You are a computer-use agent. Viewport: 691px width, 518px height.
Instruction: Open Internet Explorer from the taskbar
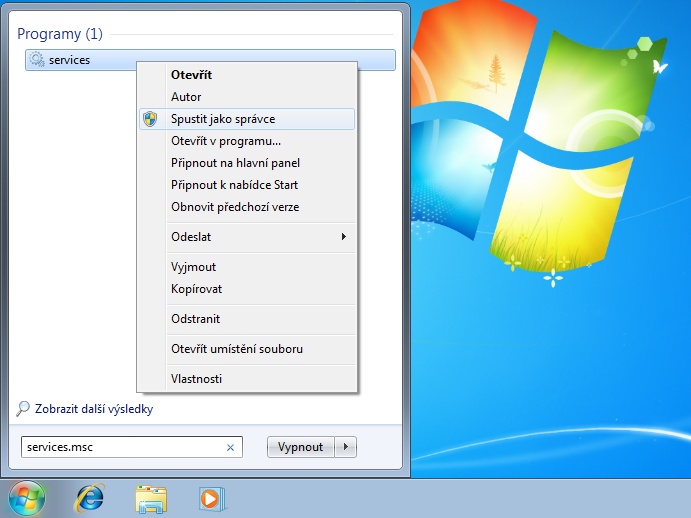click(90, 496)
